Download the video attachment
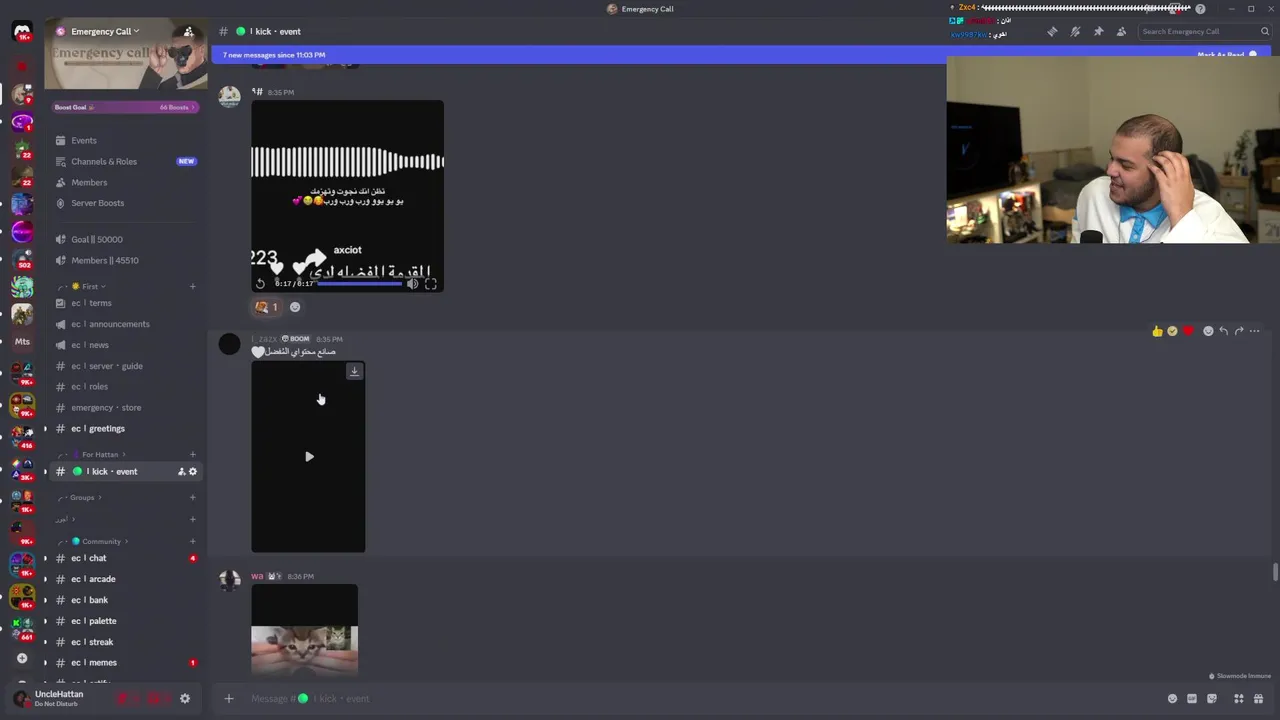Screen dimensions: 1280x720 point(354,371)
